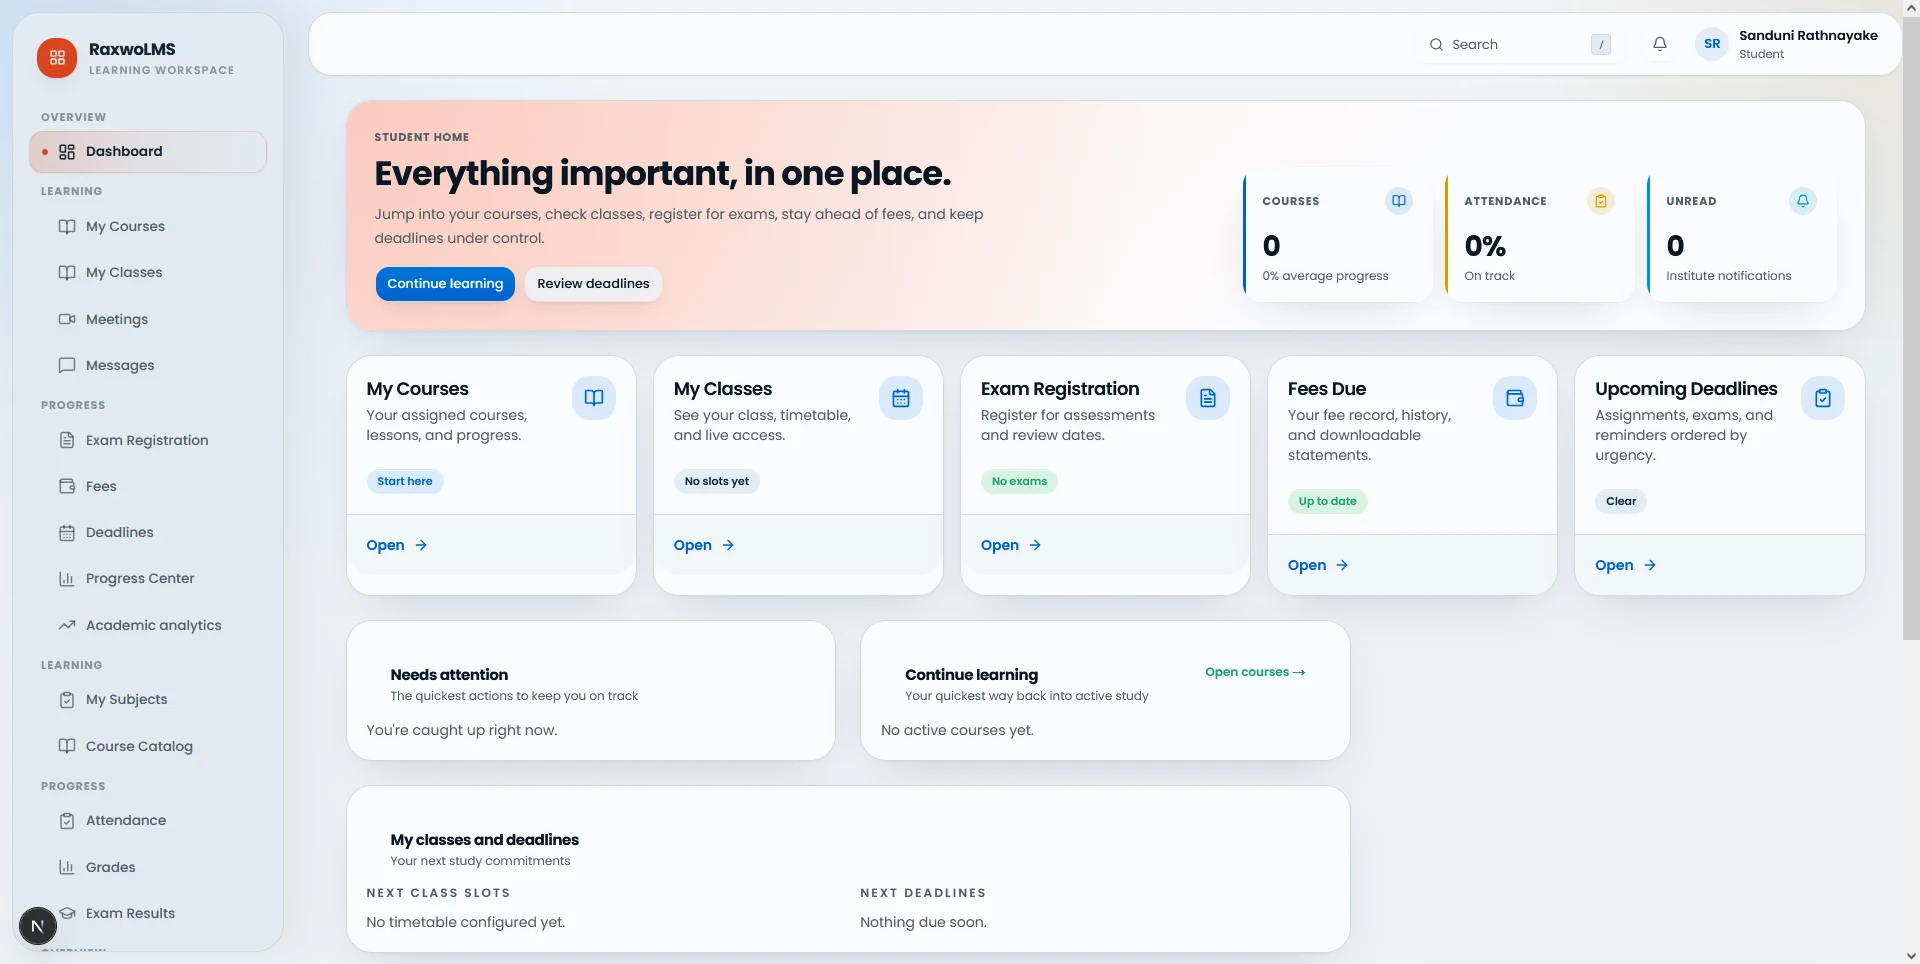Click the Exam Registration card document icon
Screen dimensions: 1920x964
tap(1208, 398)
